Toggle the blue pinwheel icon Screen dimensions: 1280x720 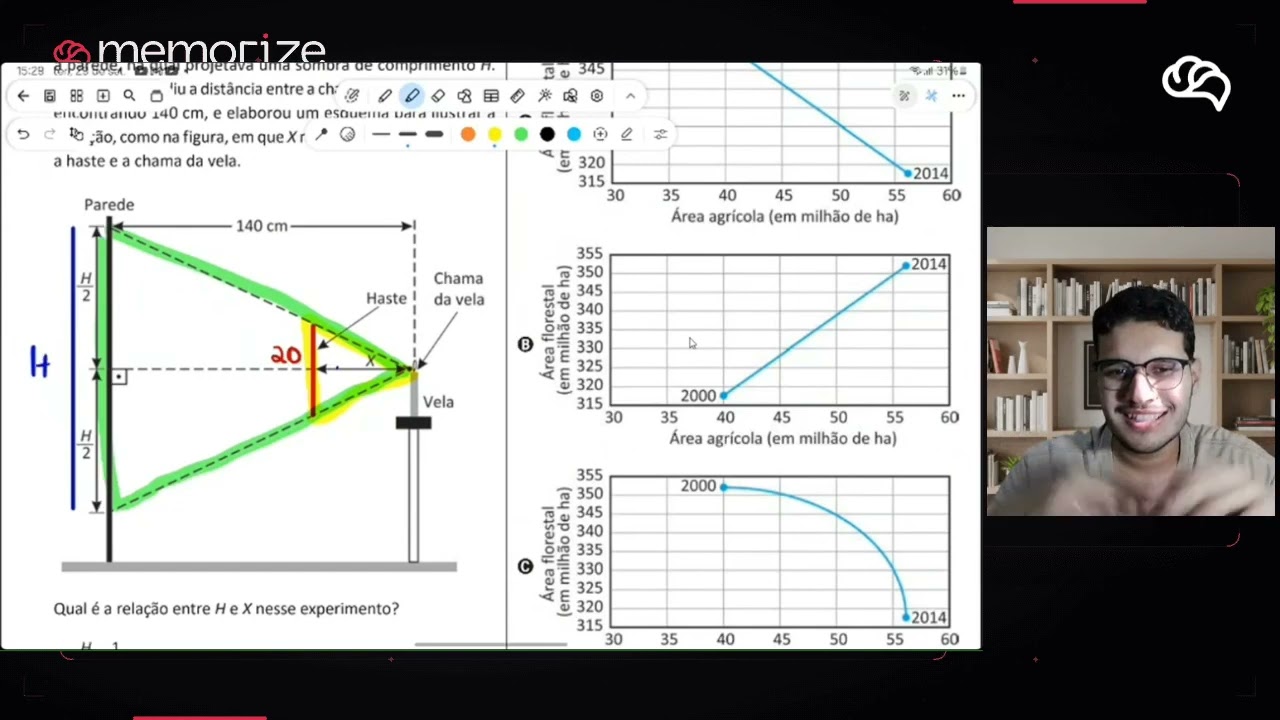coord(931,96)
